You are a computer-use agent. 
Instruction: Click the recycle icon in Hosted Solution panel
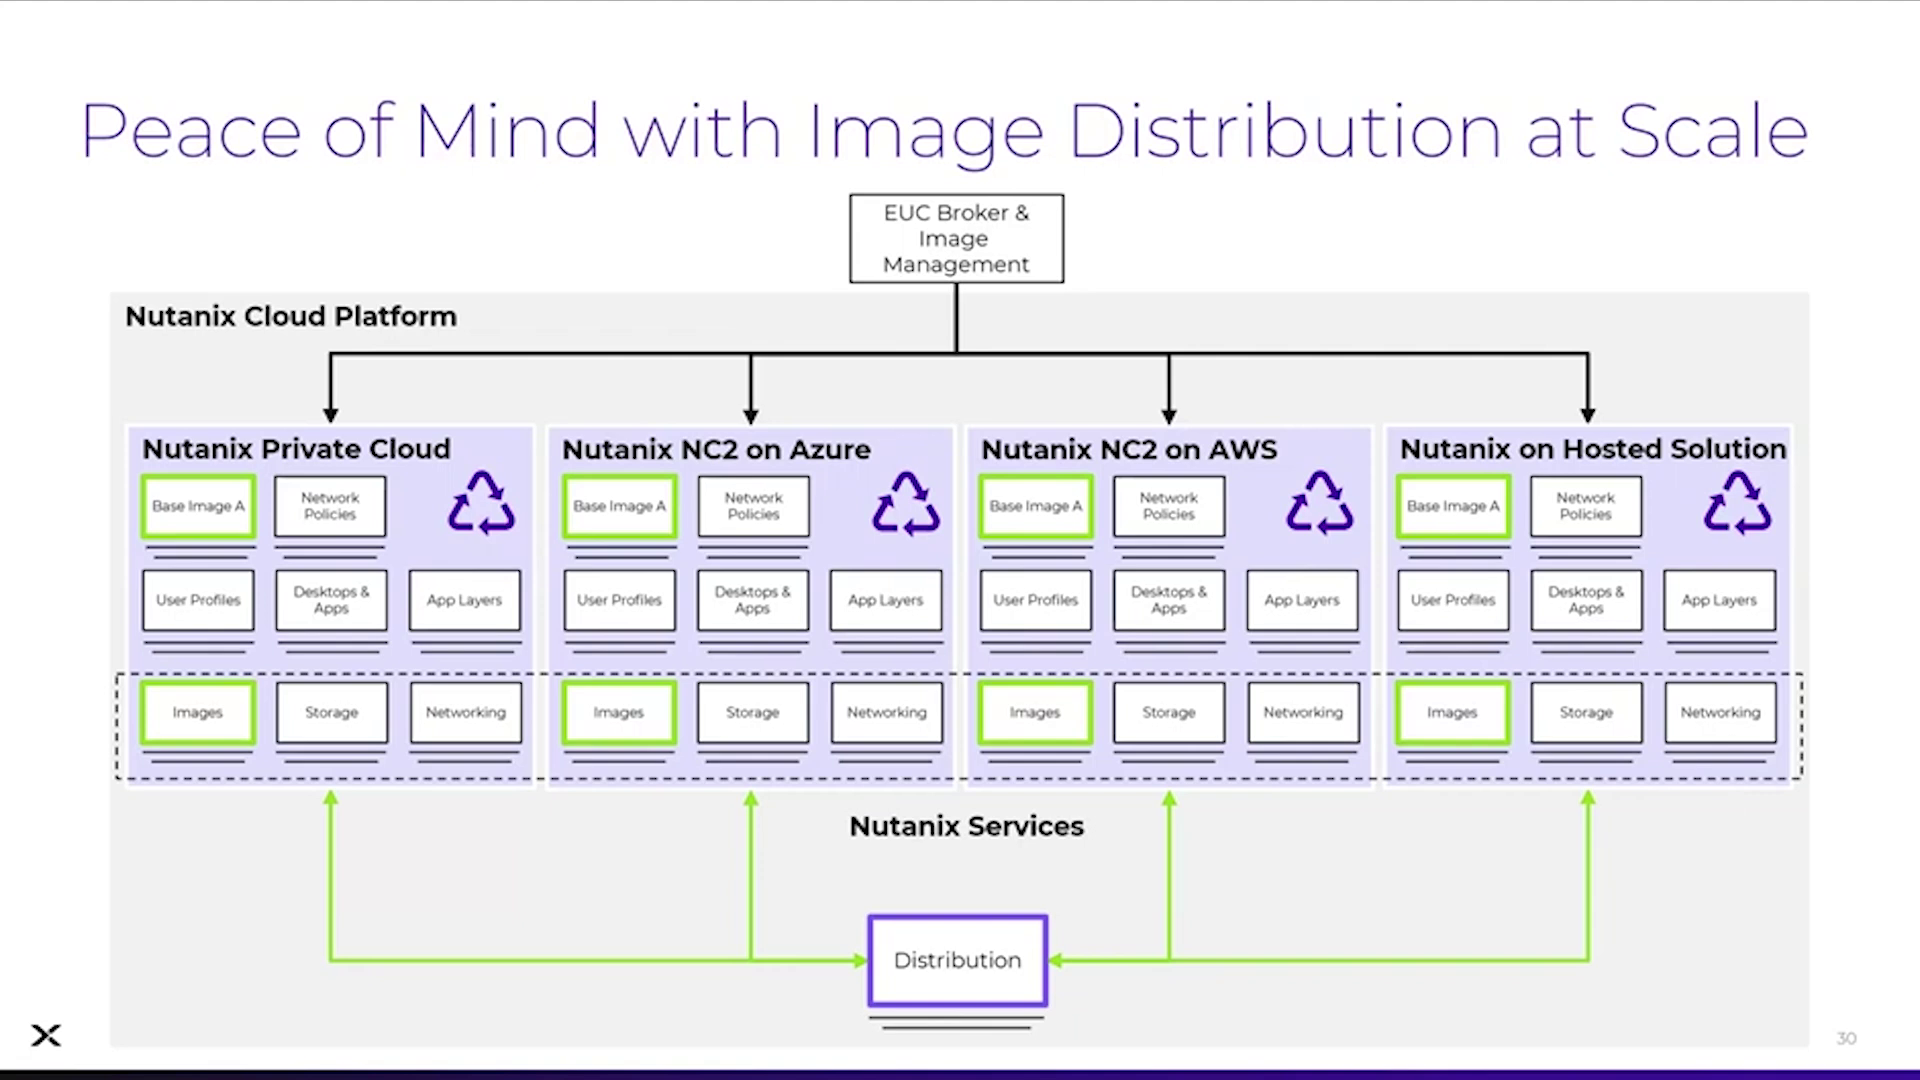(1738, 503)
